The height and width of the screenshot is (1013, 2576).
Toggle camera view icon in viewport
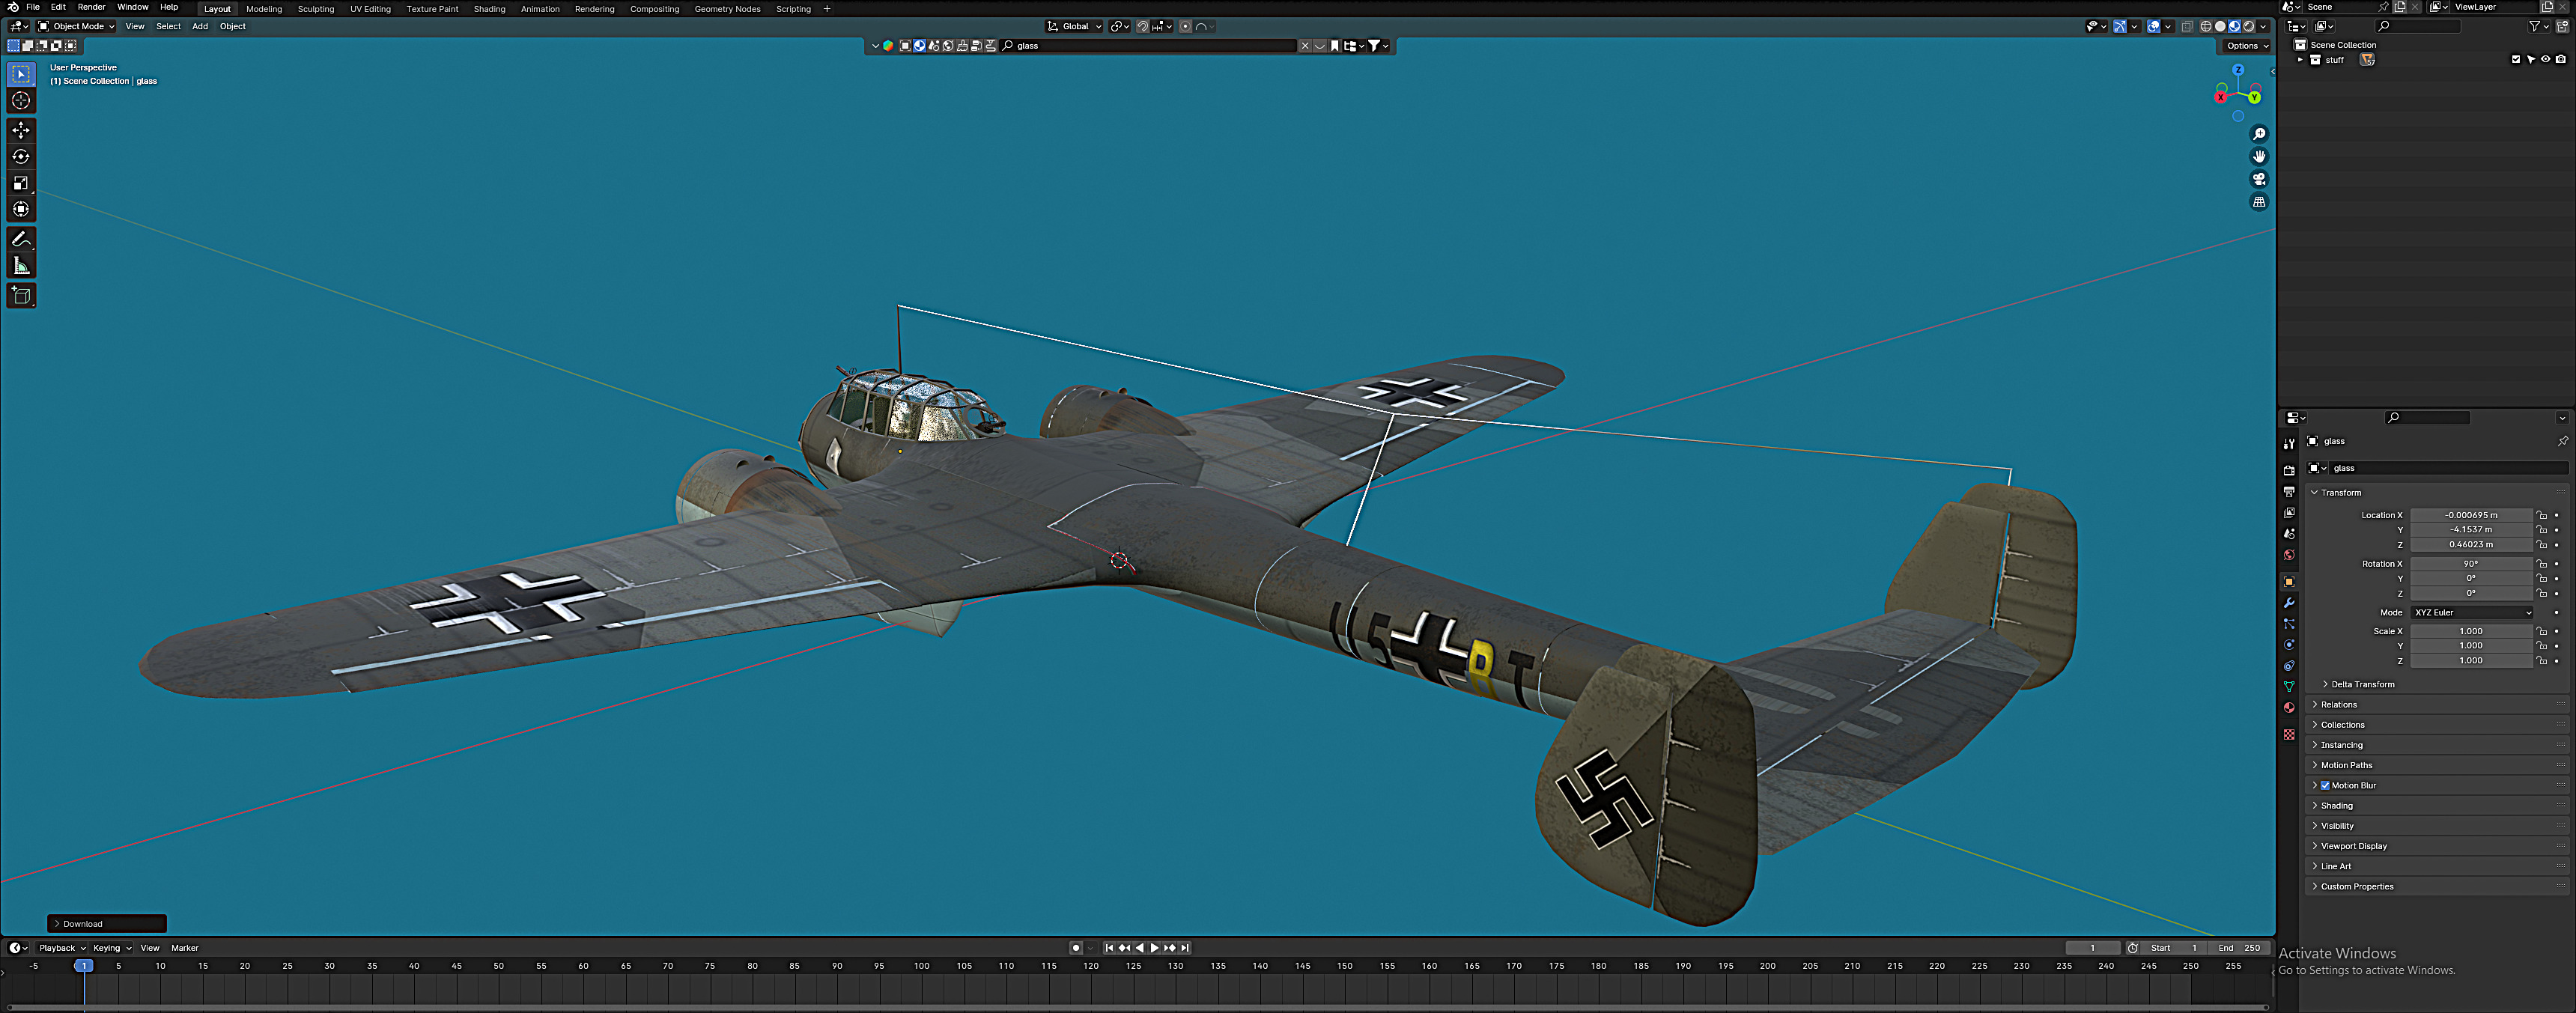[x=2259, y=179]
